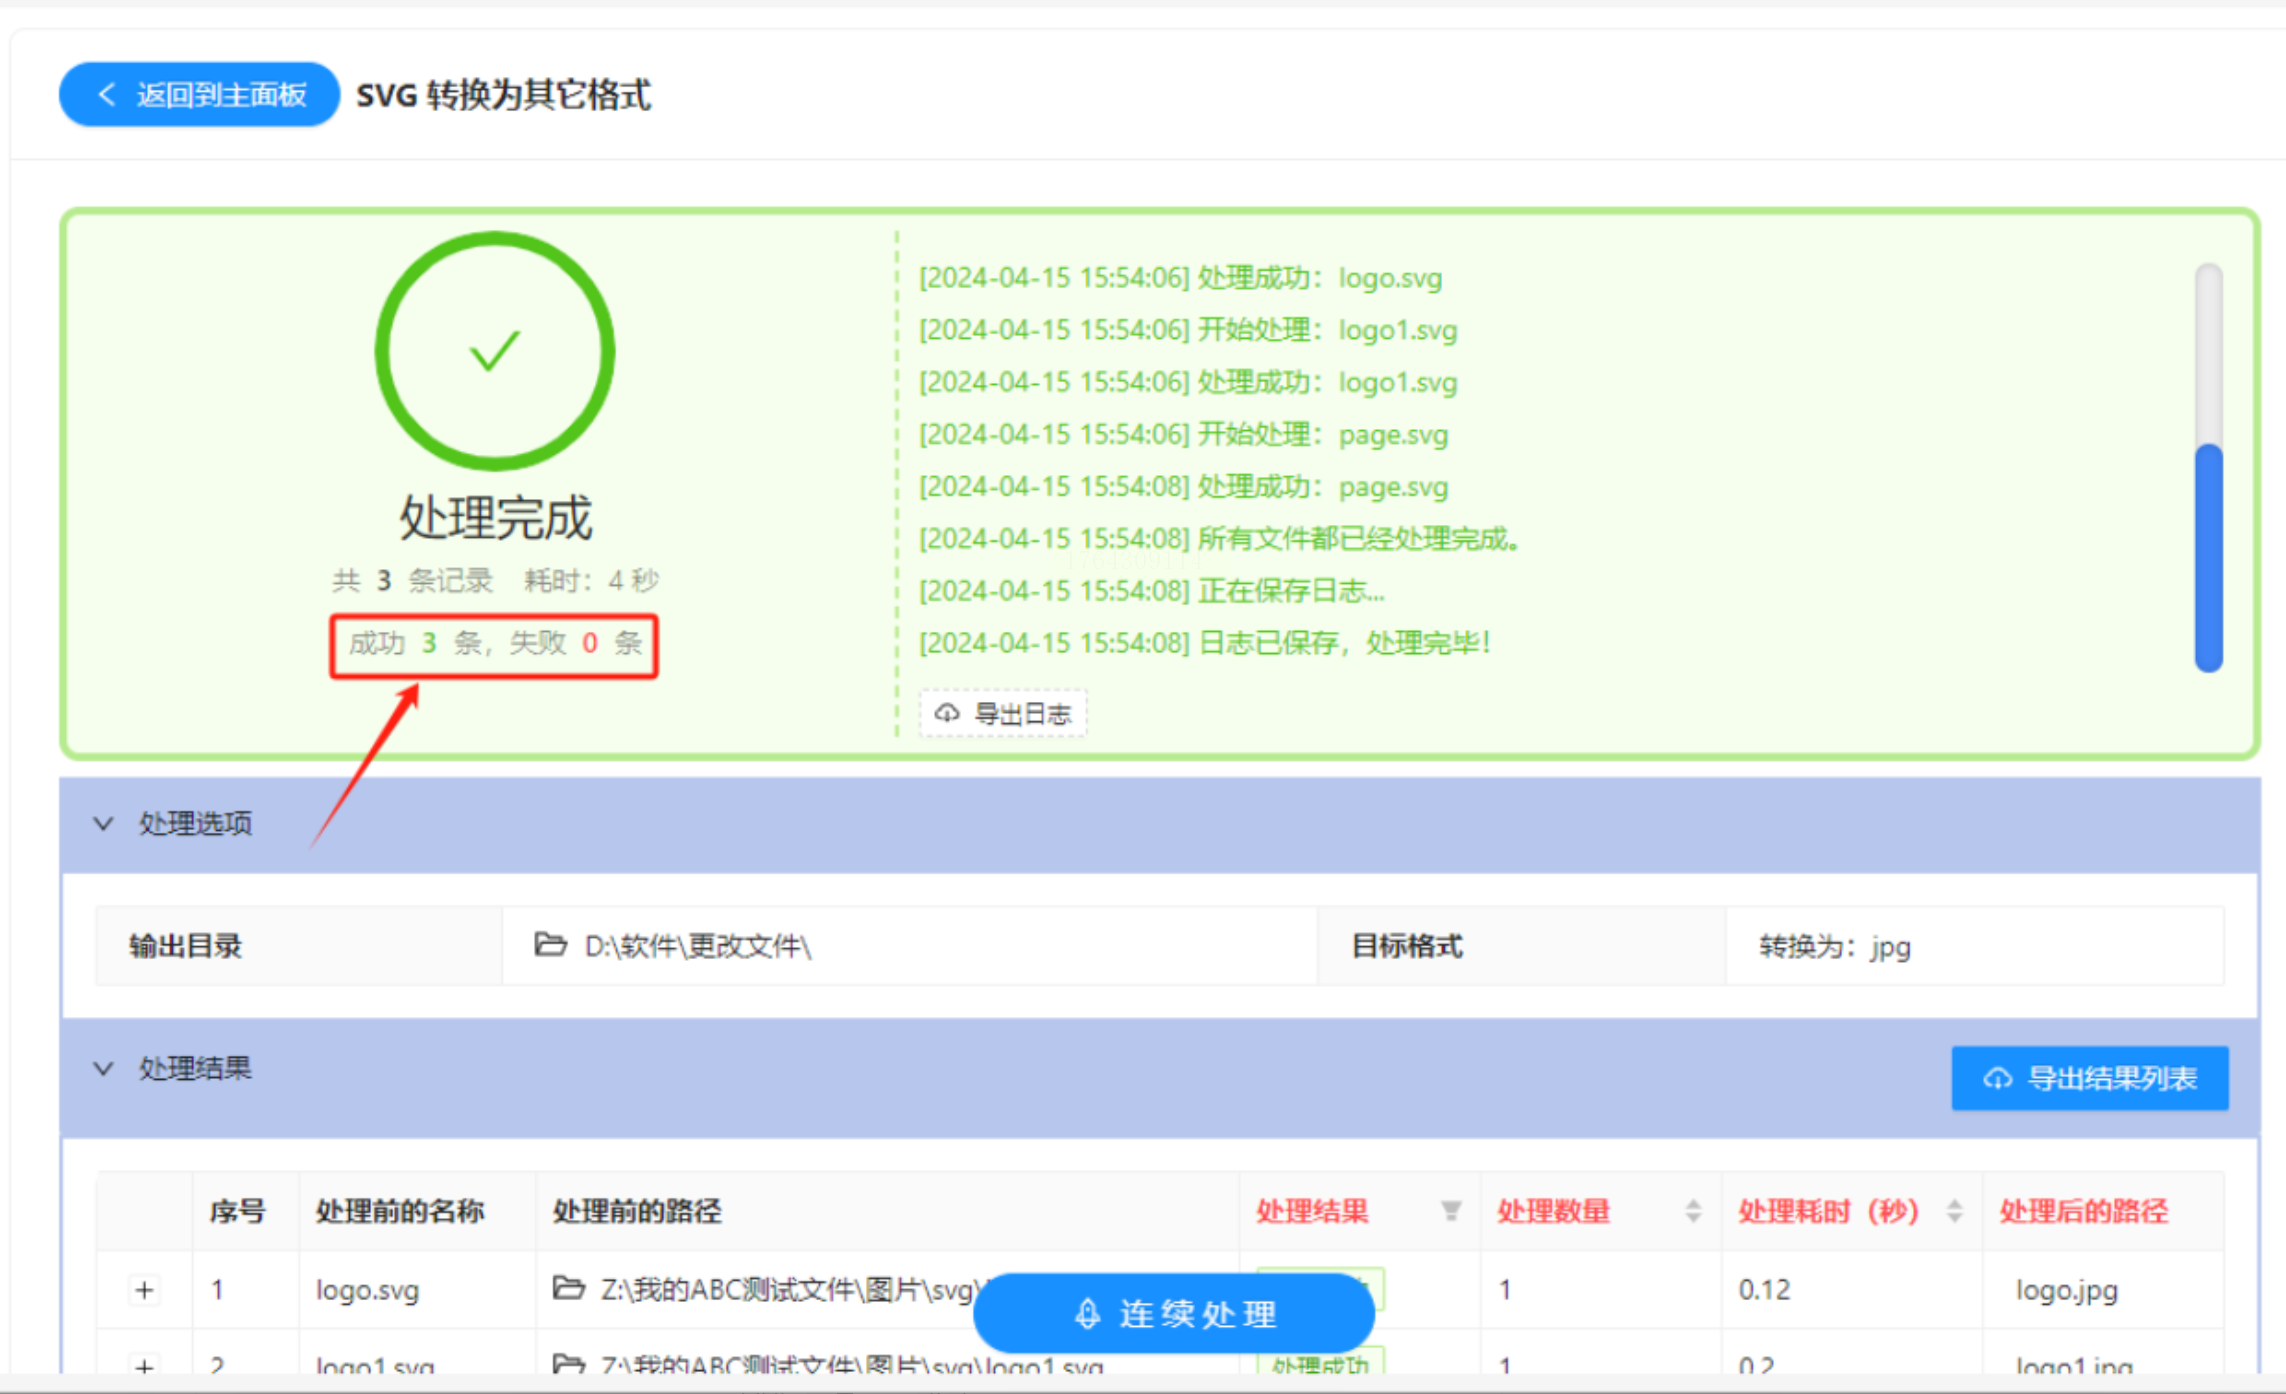
Task: Click the output path D:\软件\更改文件\
Action: point(697,946)
